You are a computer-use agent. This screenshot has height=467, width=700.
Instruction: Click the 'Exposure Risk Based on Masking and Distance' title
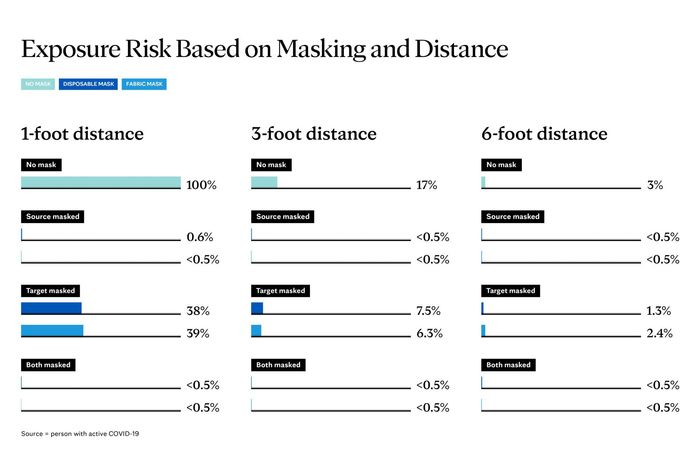[x=264, y=48]
